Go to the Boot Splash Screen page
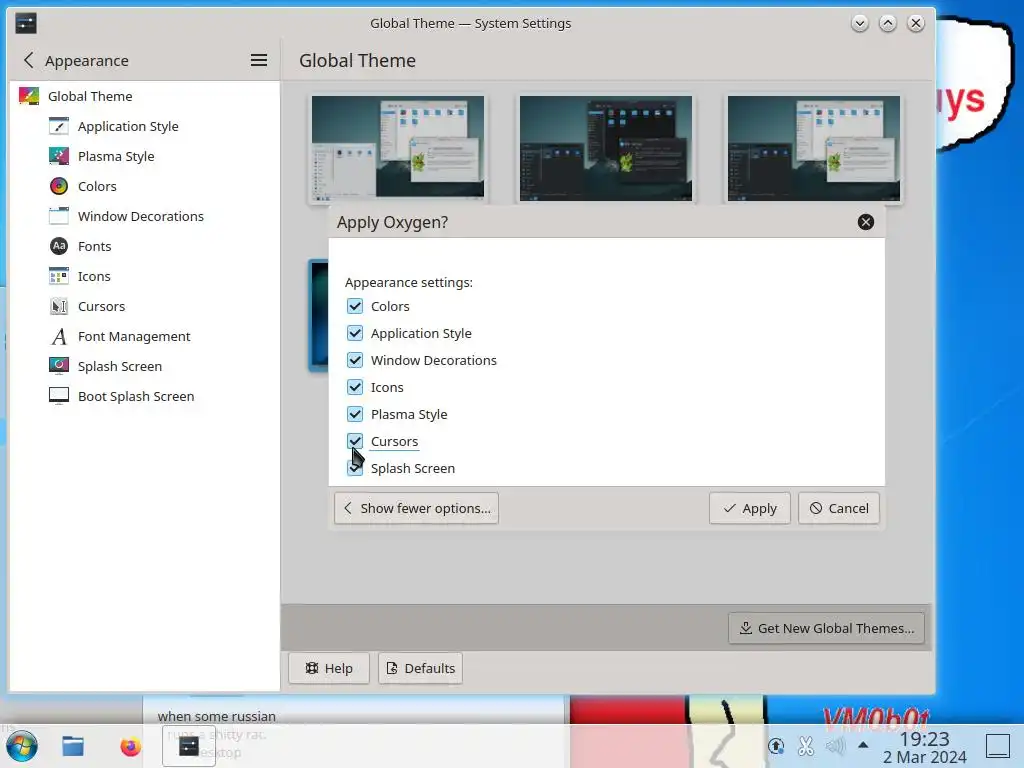Viewport: 1024px width, 768px height. [x=136, y=396]
